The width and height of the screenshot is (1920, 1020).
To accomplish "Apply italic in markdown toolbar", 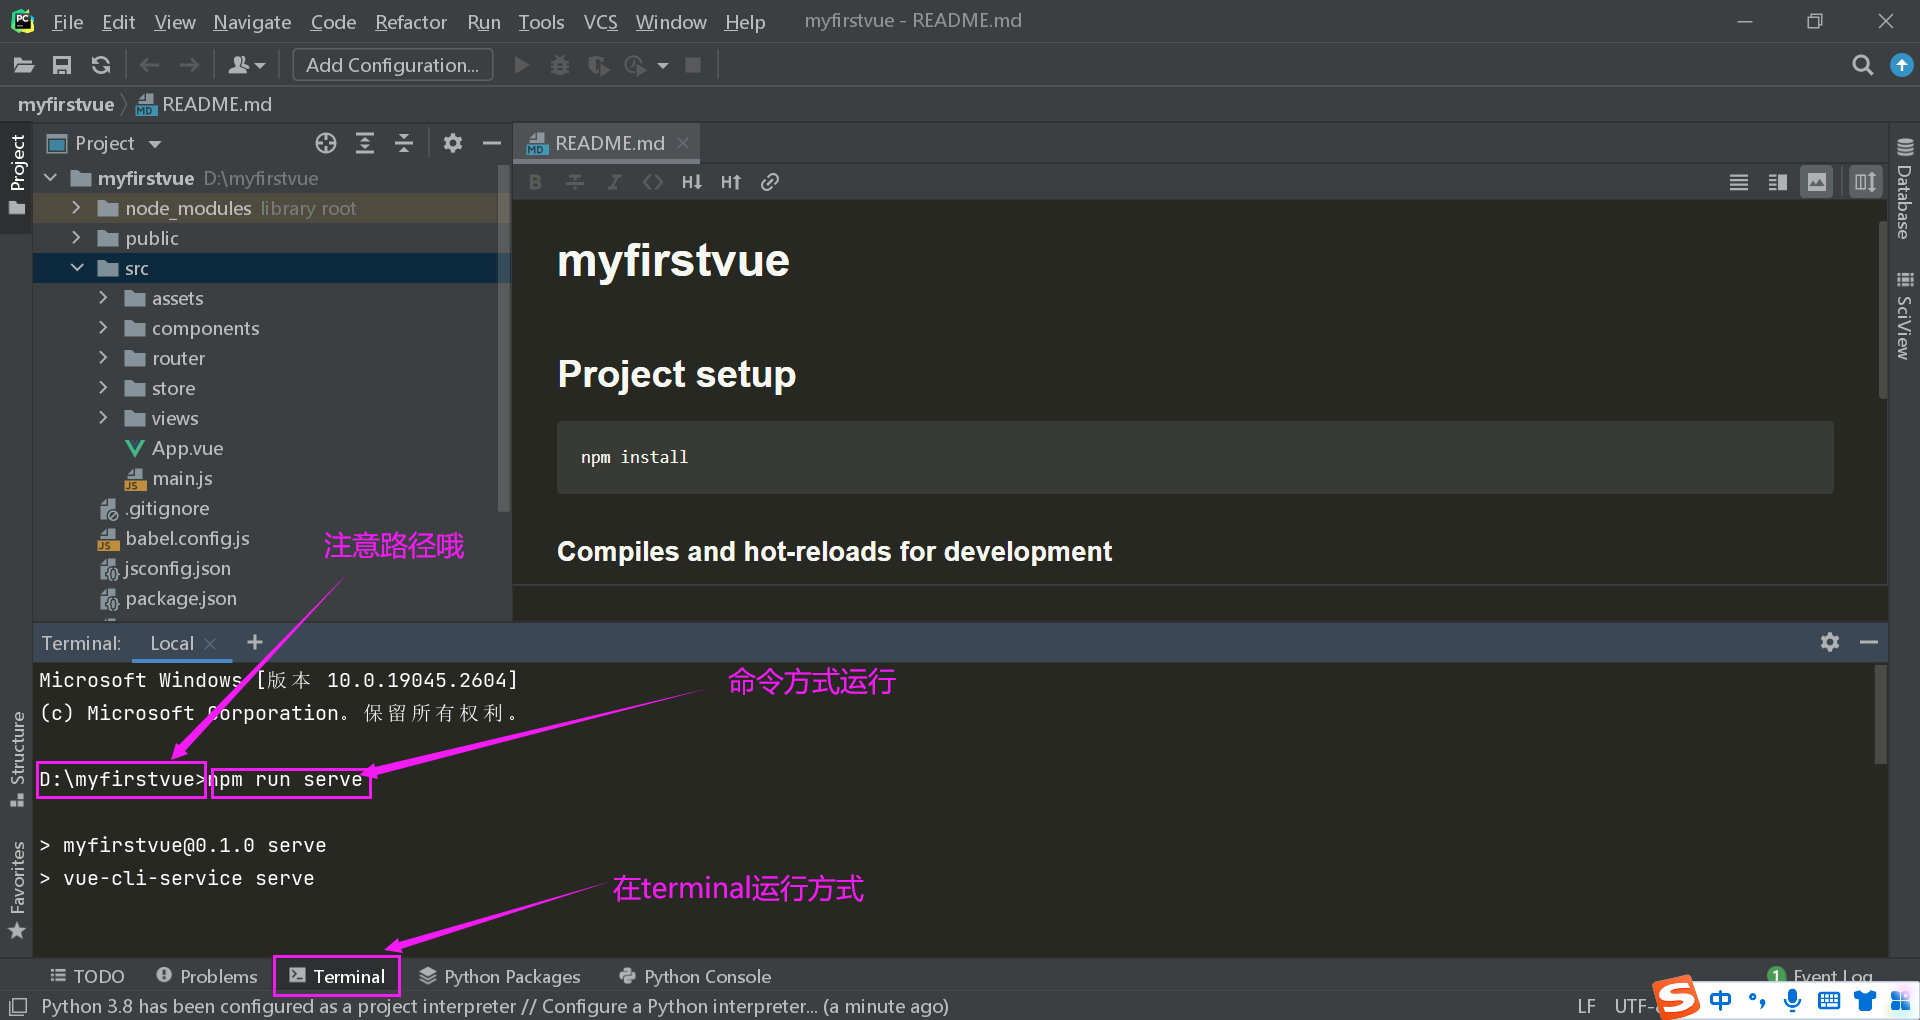I will click(x=614, y=182).
